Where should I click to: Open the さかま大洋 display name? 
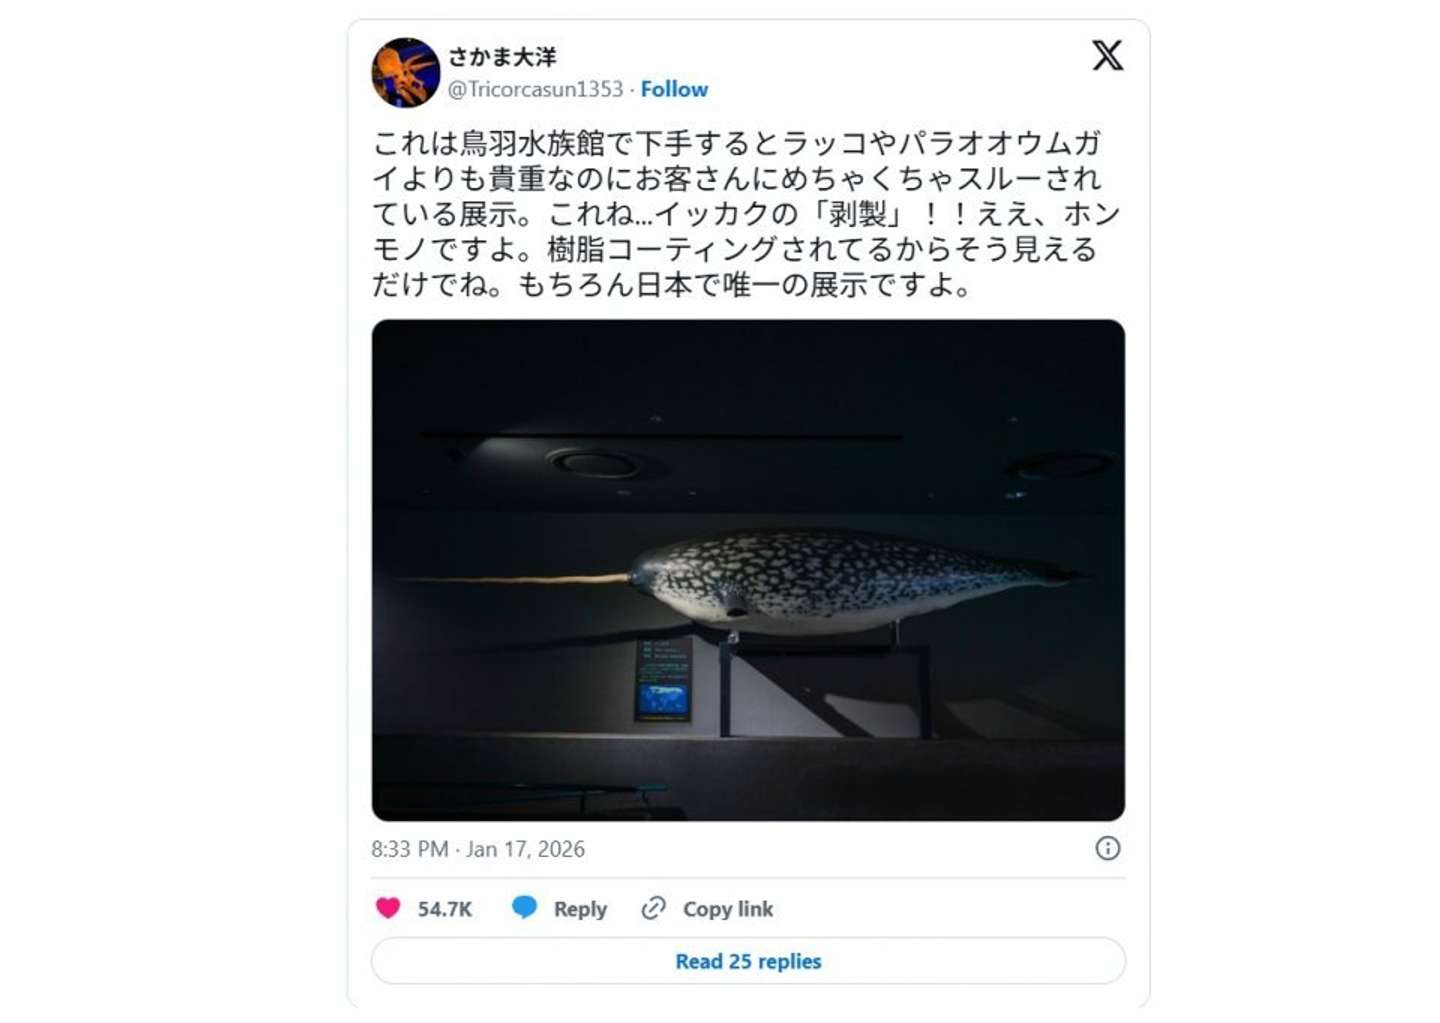coord(502,57)
